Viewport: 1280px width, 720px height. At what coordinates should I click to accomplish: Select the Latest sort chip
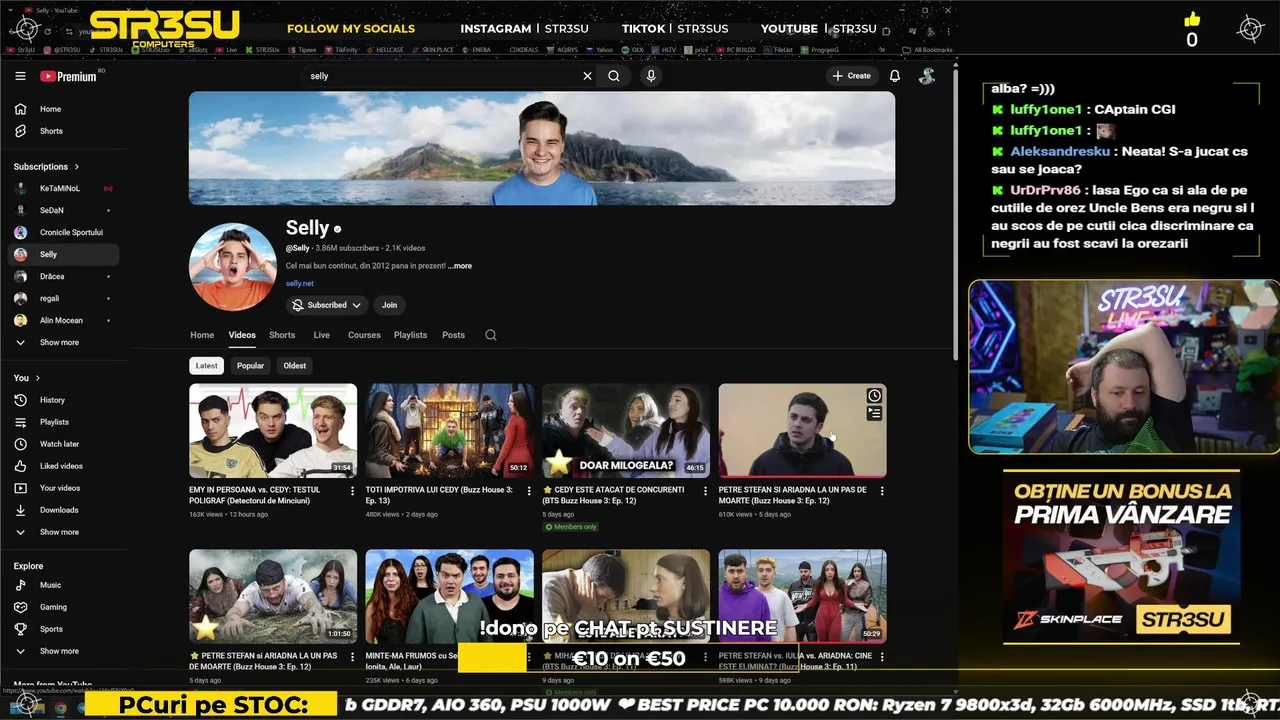coord(206,366)
